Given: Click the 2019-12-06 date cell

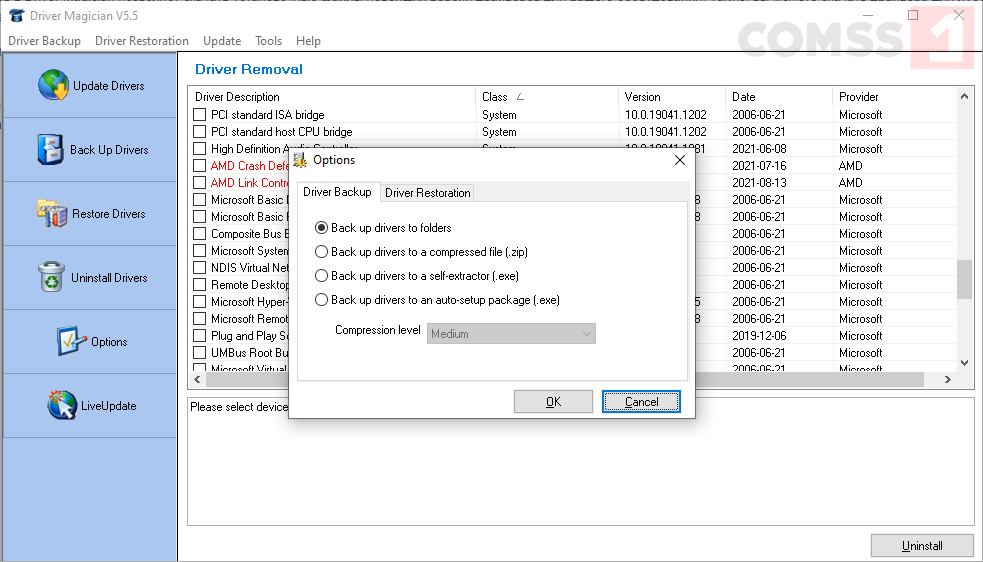Looking at the screenshot, I should click(759, 336).
